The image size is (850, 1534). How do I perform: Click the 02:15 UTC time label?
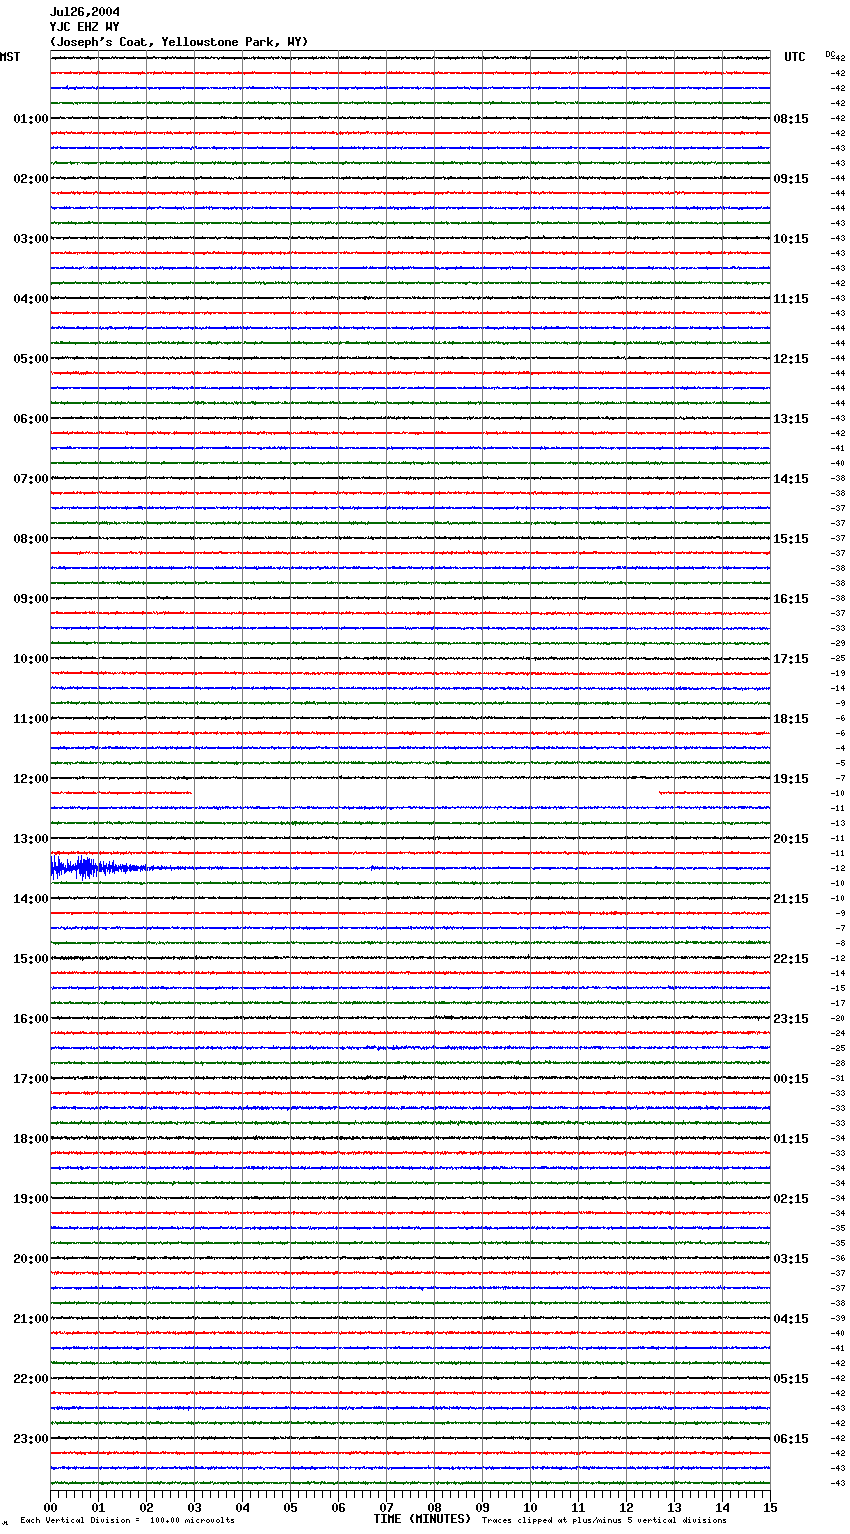791,1199
